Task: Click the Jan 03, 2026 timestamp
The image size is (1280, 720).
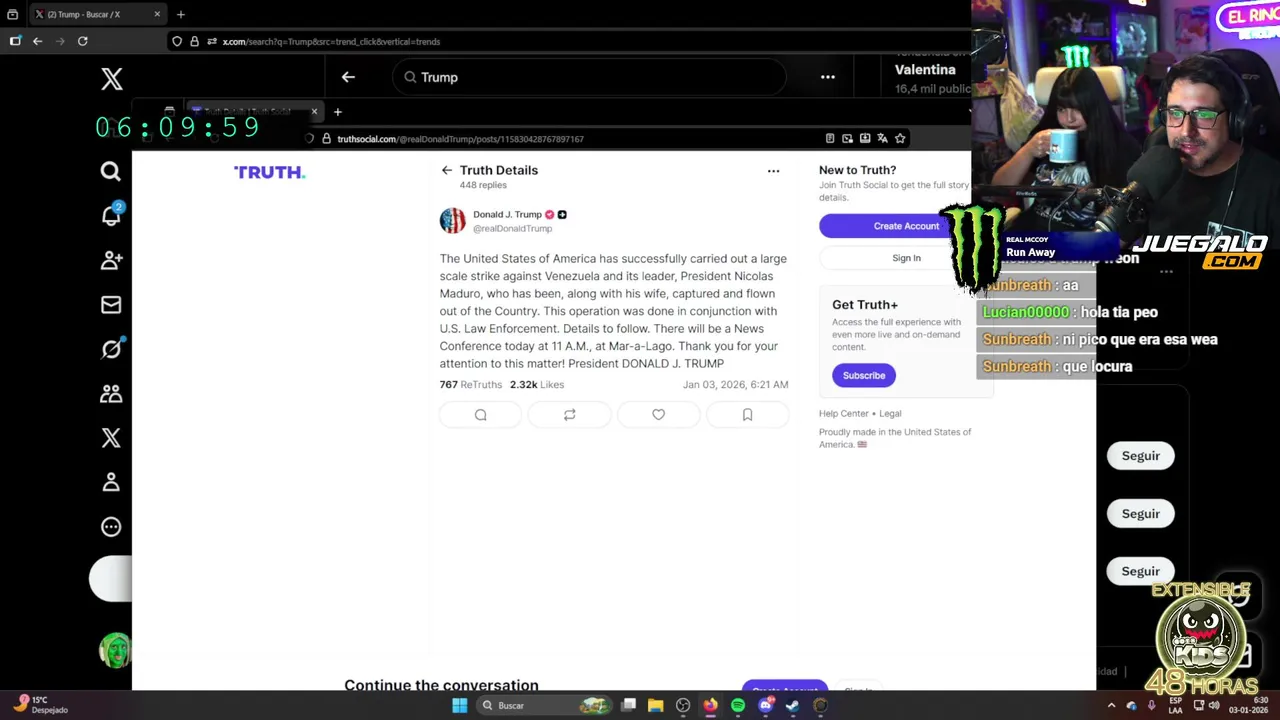Action: click(735, 385)
